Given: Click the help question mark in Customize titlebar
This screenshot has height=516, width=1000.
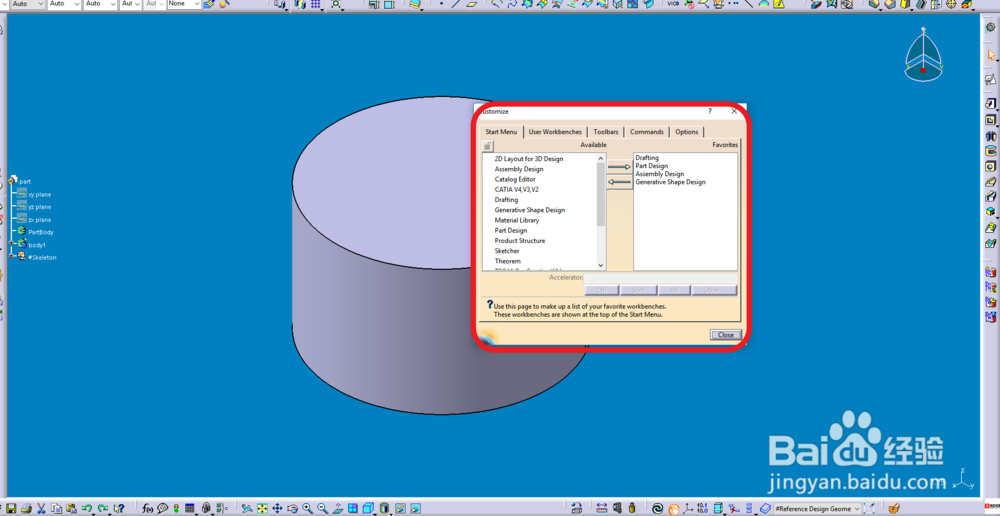Looking at the screenshot, I should (x=710, y=111).
